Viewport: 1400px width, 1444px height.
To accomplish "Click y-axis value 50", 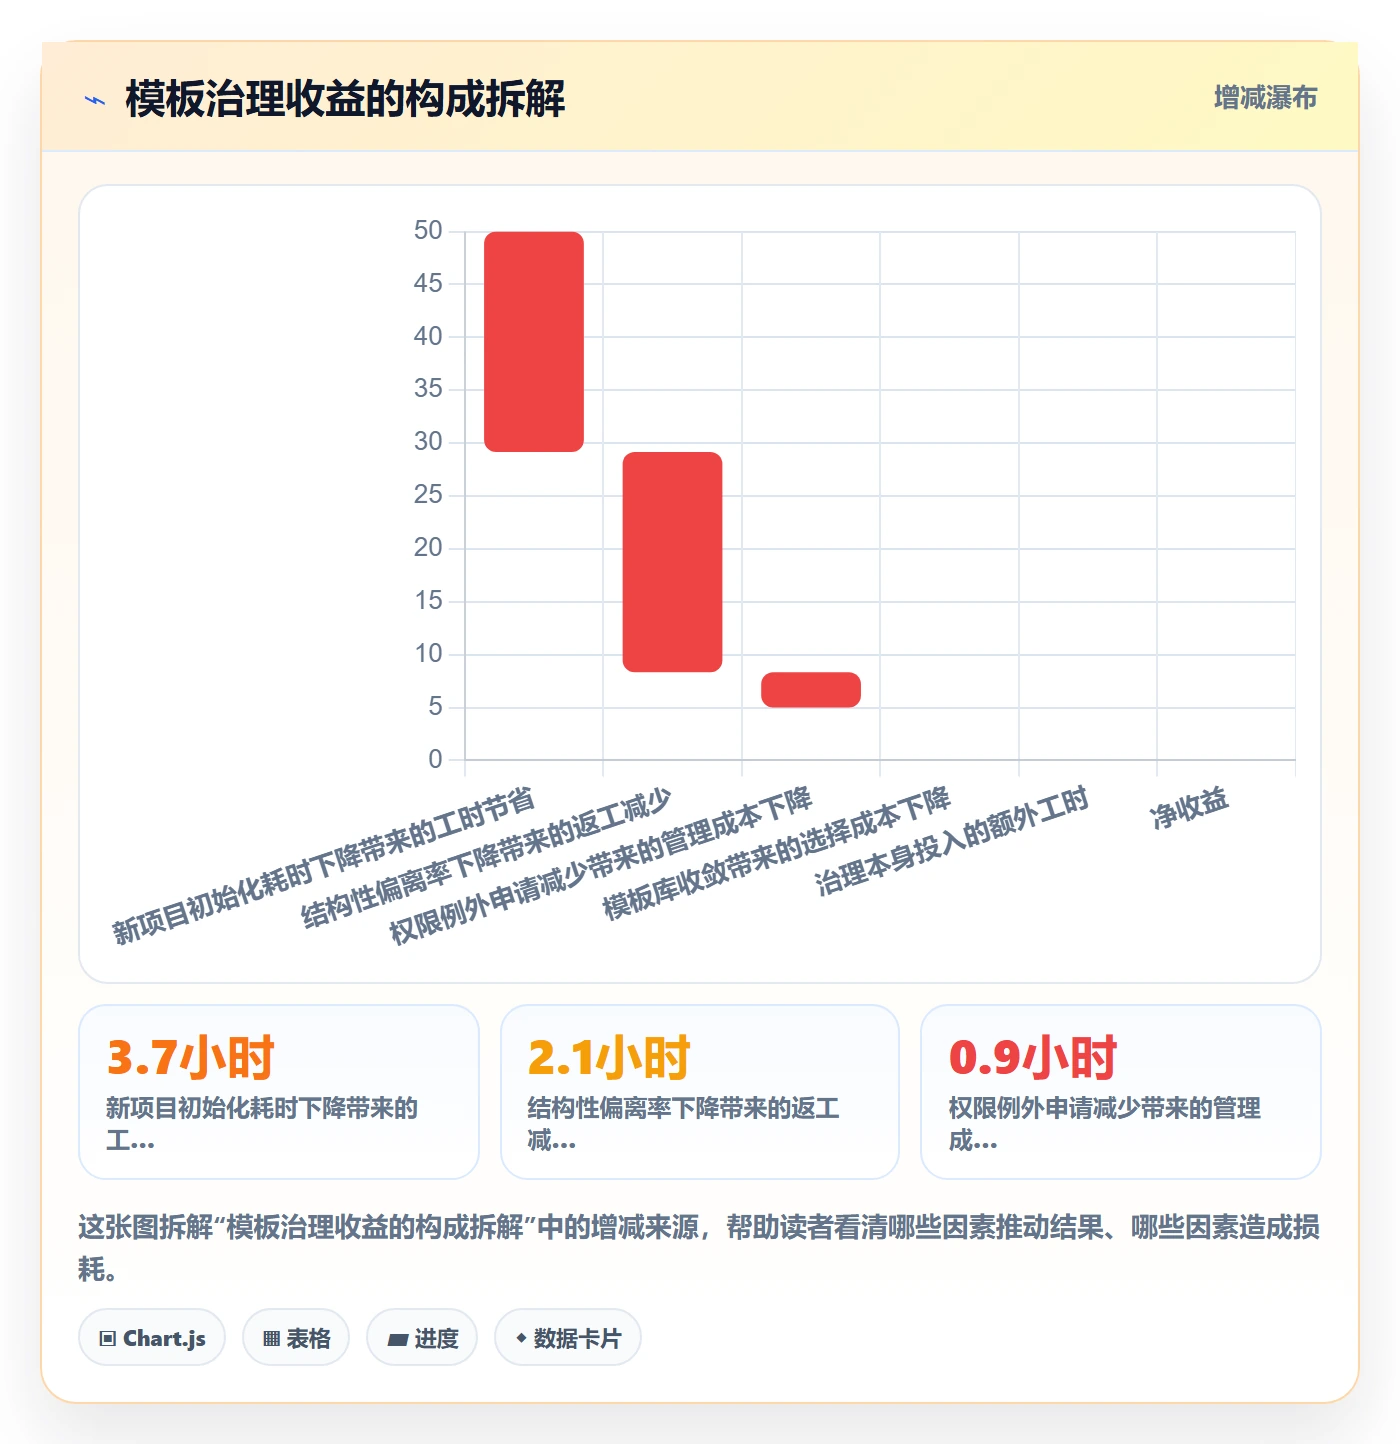I will coord(428,231).
